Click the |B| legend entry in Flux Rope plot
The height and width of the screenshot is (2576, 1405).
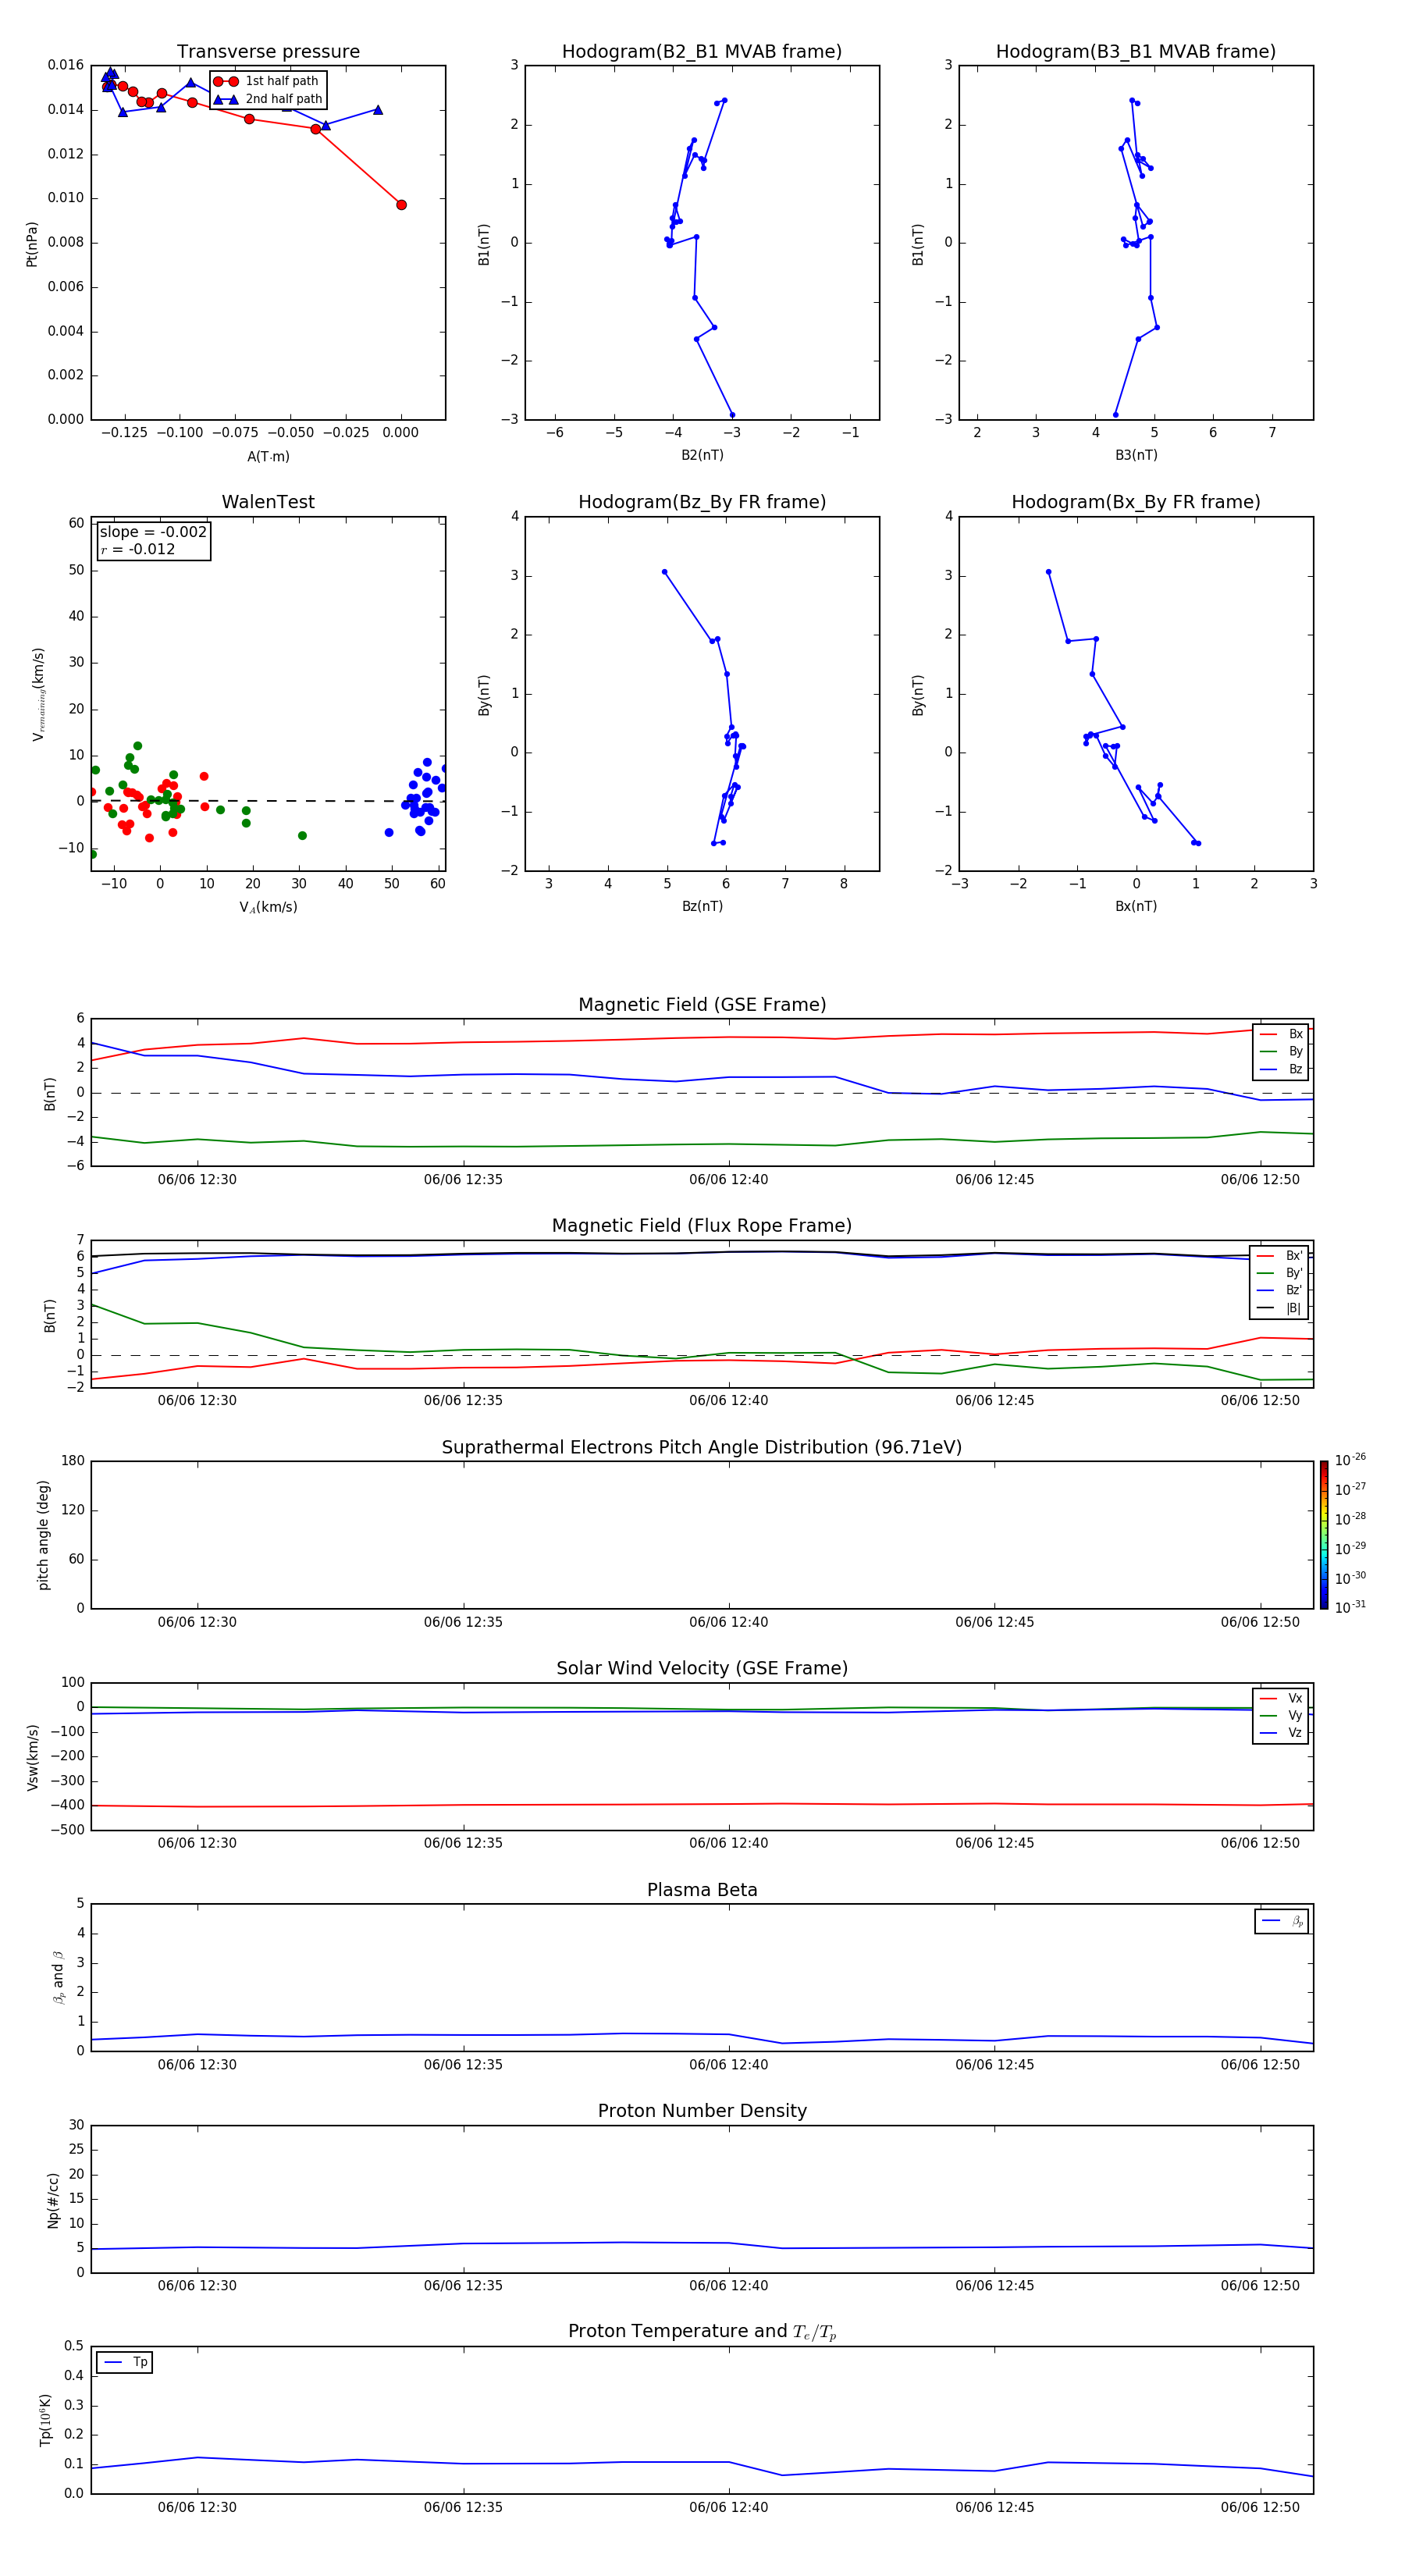(1280, 1308)
